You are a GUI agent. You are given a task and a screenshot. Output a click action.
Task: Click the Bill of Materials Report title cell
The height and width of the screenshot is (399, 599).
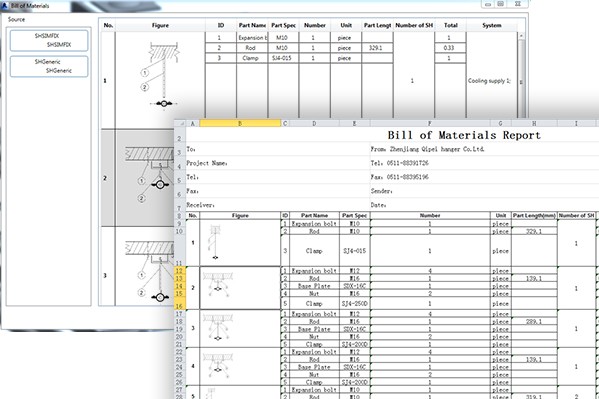point(464,135)
